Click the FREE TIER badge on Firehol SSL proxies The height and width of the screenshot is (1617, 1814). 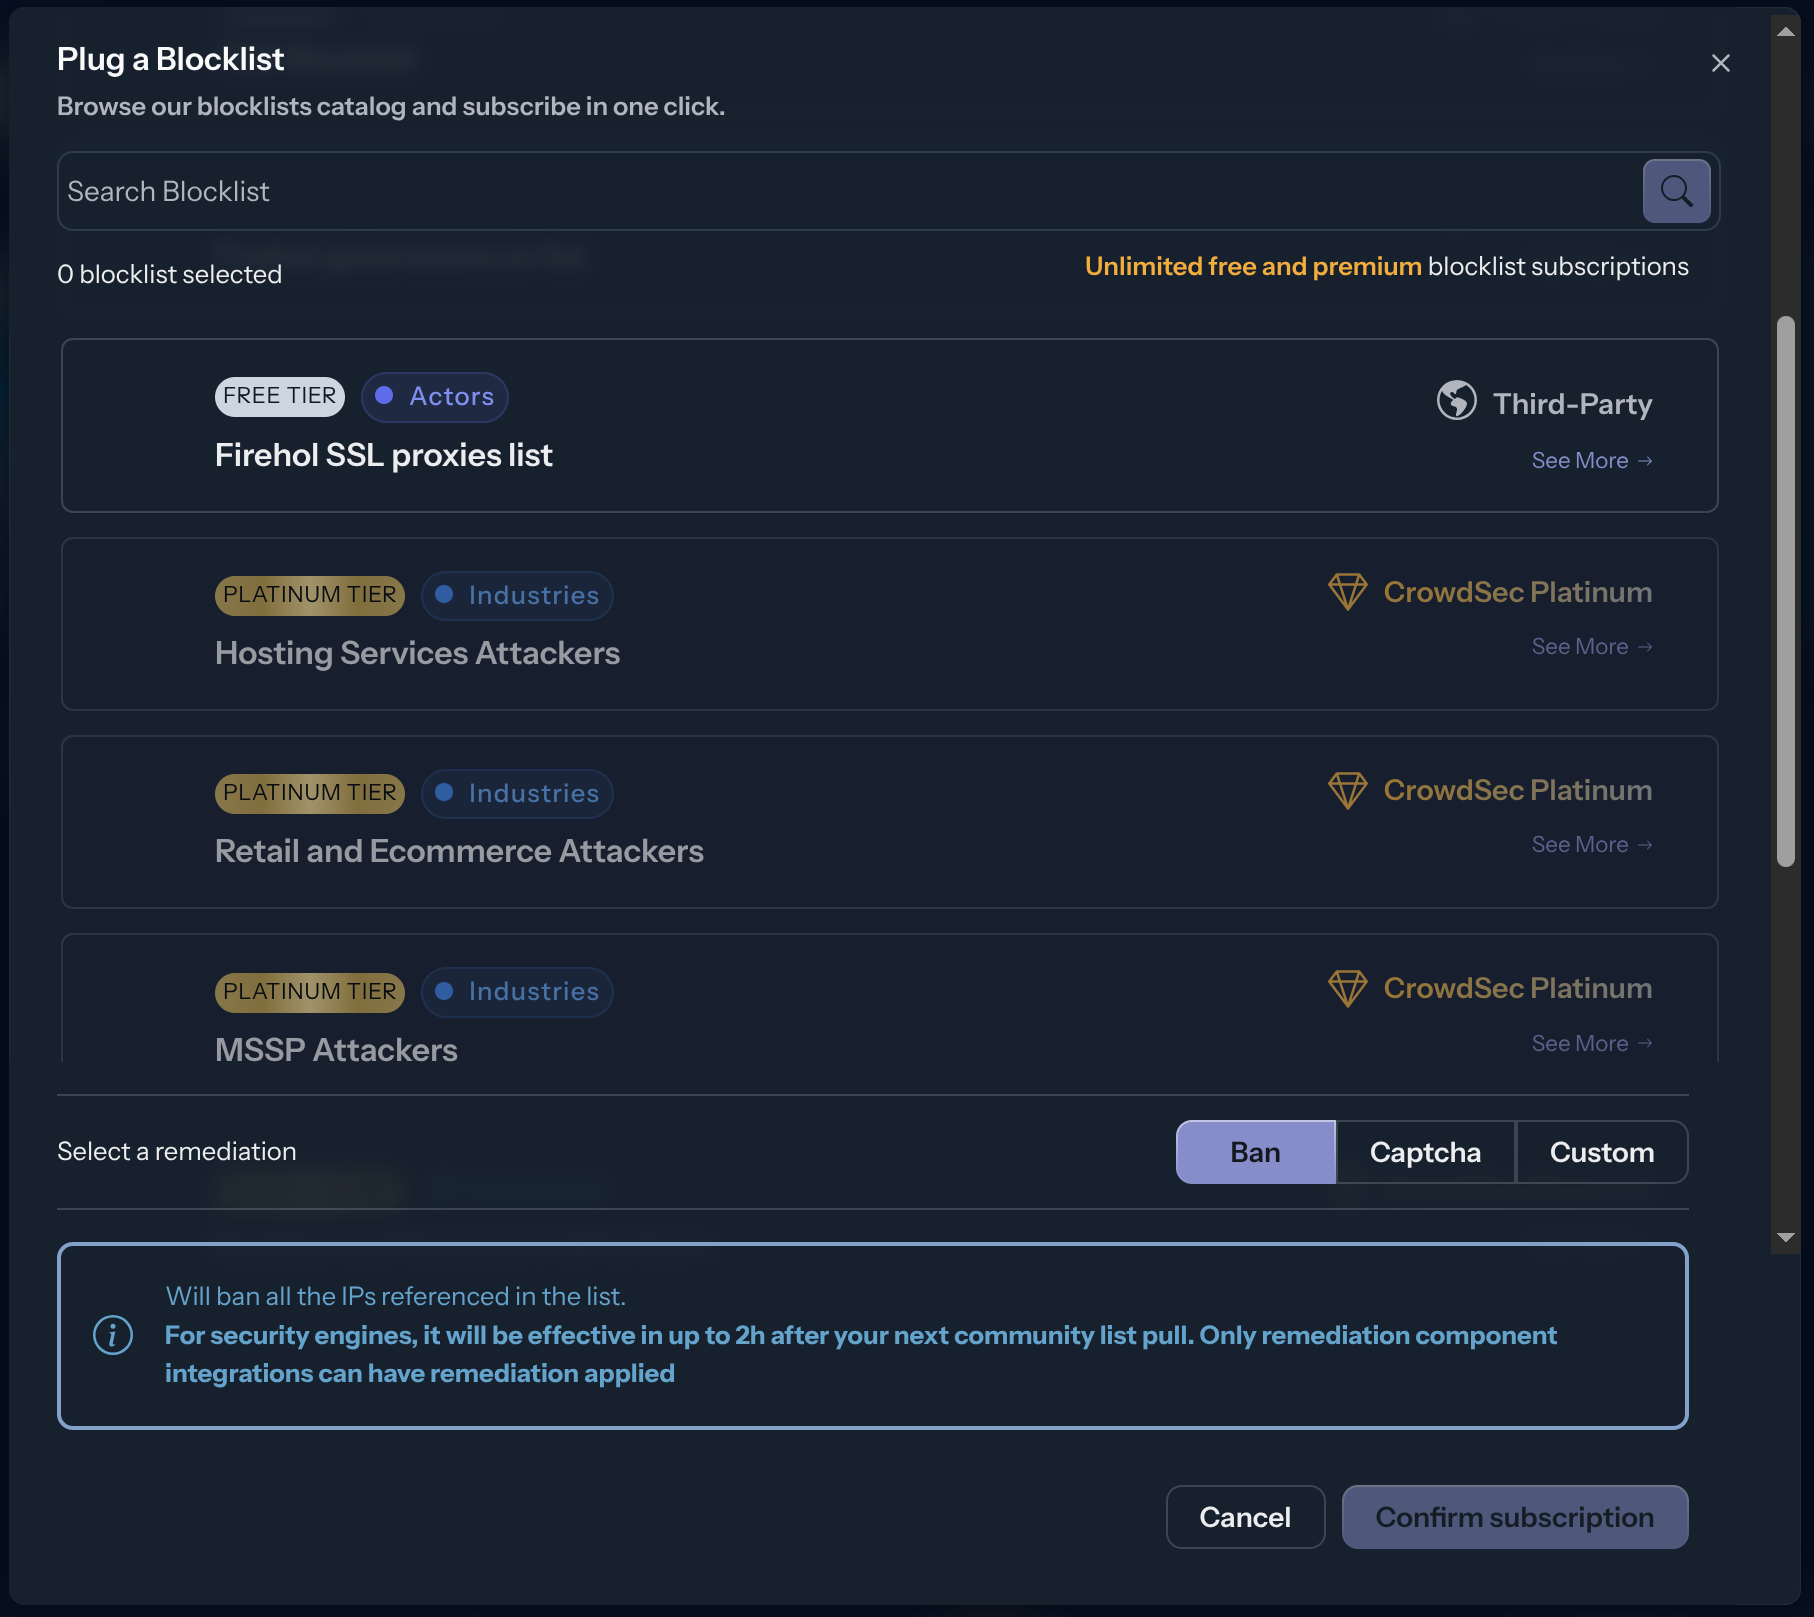pos(279,396)
